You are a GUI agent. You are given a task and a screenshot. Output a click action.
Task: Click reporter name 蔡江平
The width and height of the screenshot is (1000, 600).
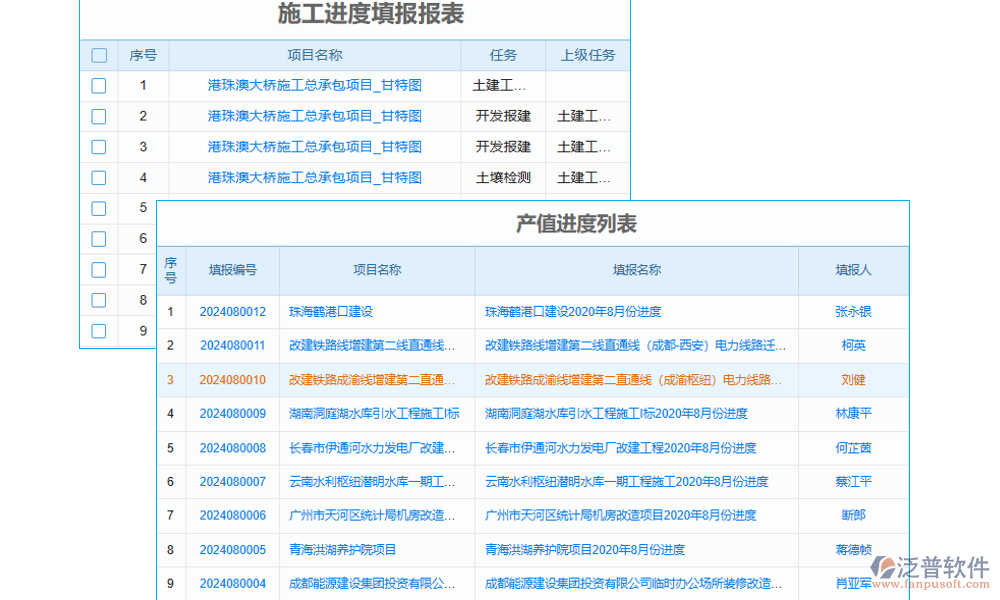pyautogui.click(x=853, y=482)
